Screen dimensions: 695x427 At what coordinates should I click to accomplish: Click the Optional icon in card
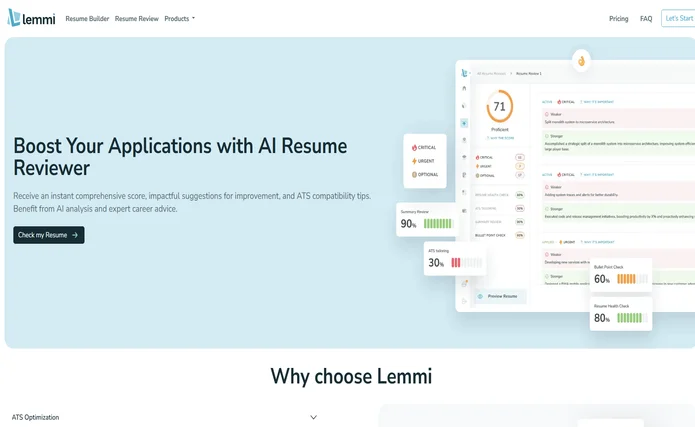click(x=414, y=175)
